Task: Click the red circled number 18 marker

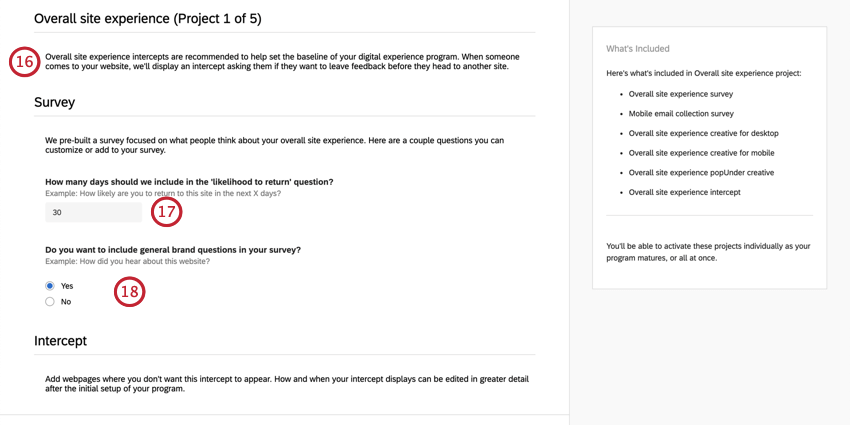Action: coord(130,291)
